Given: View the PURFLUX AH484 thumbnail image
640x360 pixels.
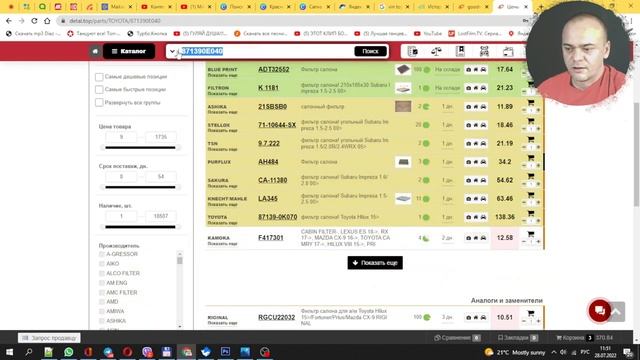Looking at the screenshot, I should point(403,162).
